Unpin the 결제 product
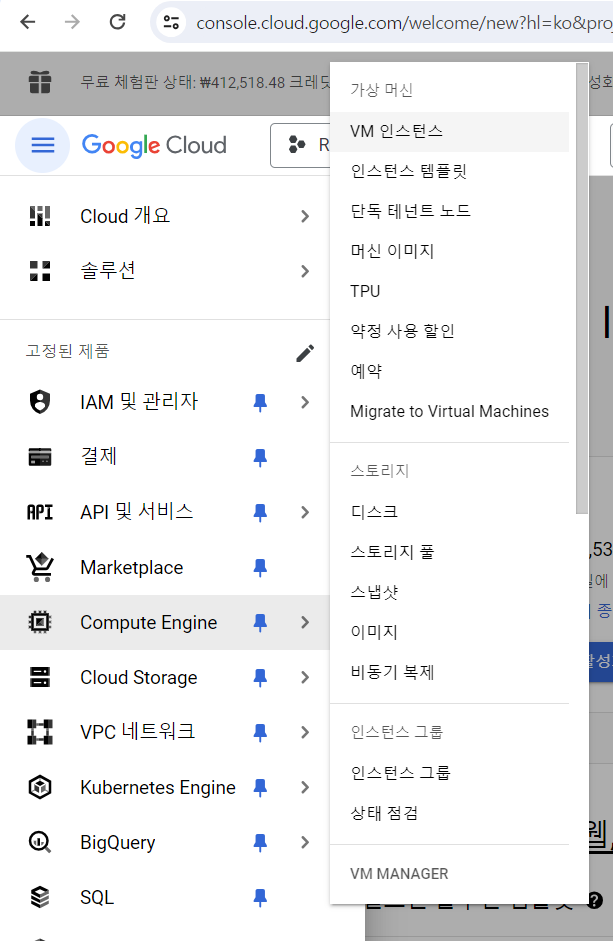Image resolution: width=613 pixels, height=941 pixels. [x=260, y=457]
